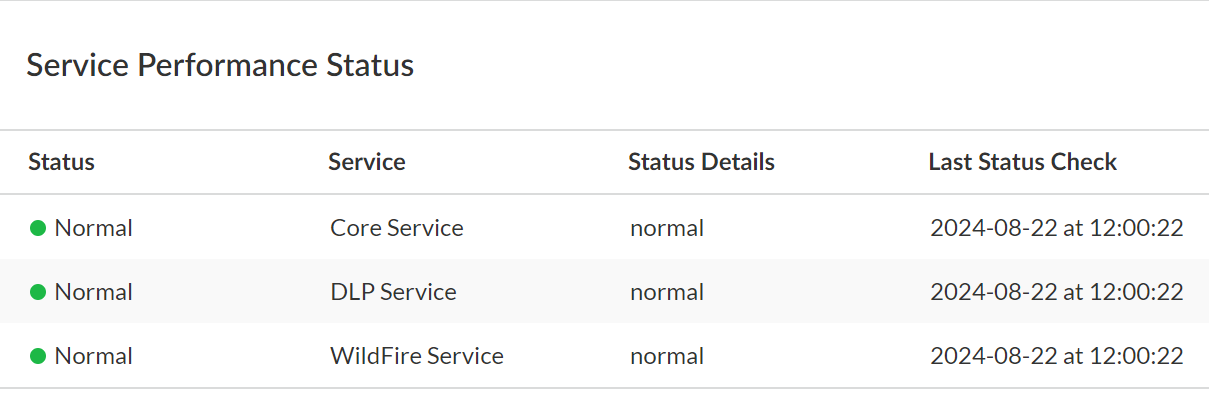The width and height of the screenshot is (1209, 418).
Task: Select the WildFire Service row name
Action: coord(416,356)
